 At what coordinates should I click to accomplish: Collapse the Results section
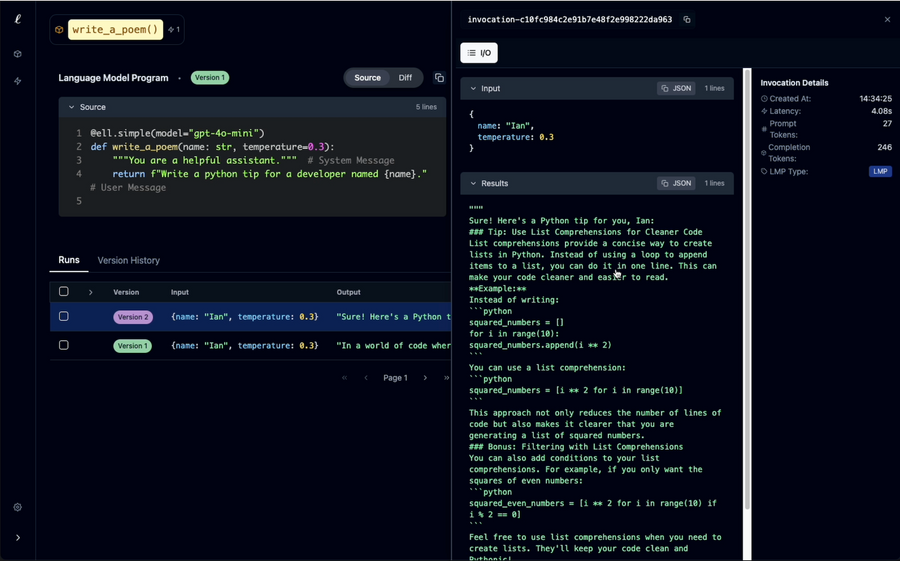tap(473, 183)
